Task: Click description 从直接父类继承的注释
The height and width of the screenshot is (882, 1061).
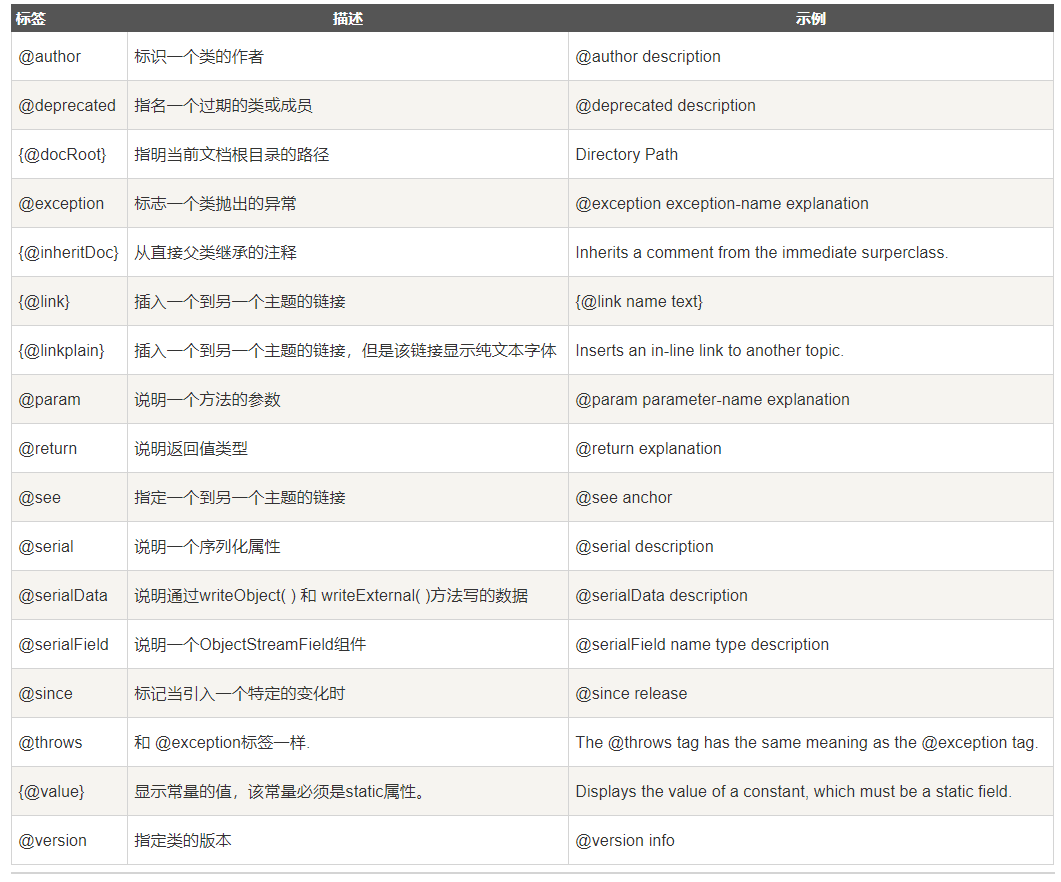Action: point(215,252)
